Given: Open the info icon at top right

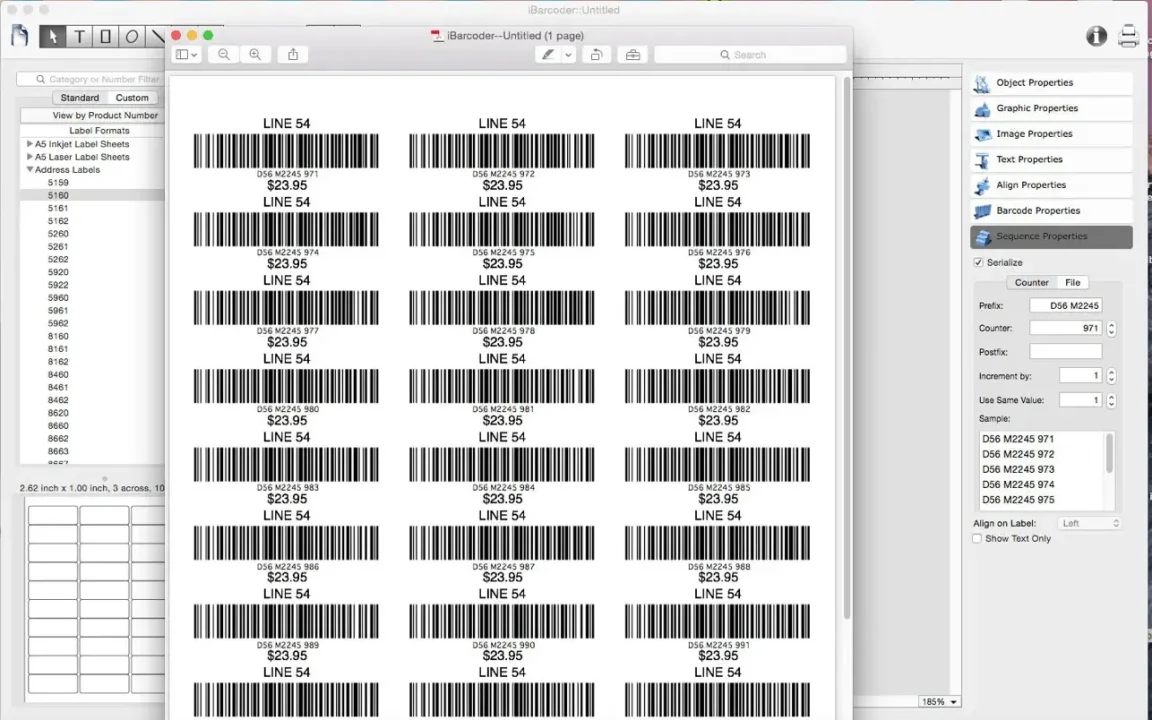Looking at the screenshot, I should [x=1096, y=35].
